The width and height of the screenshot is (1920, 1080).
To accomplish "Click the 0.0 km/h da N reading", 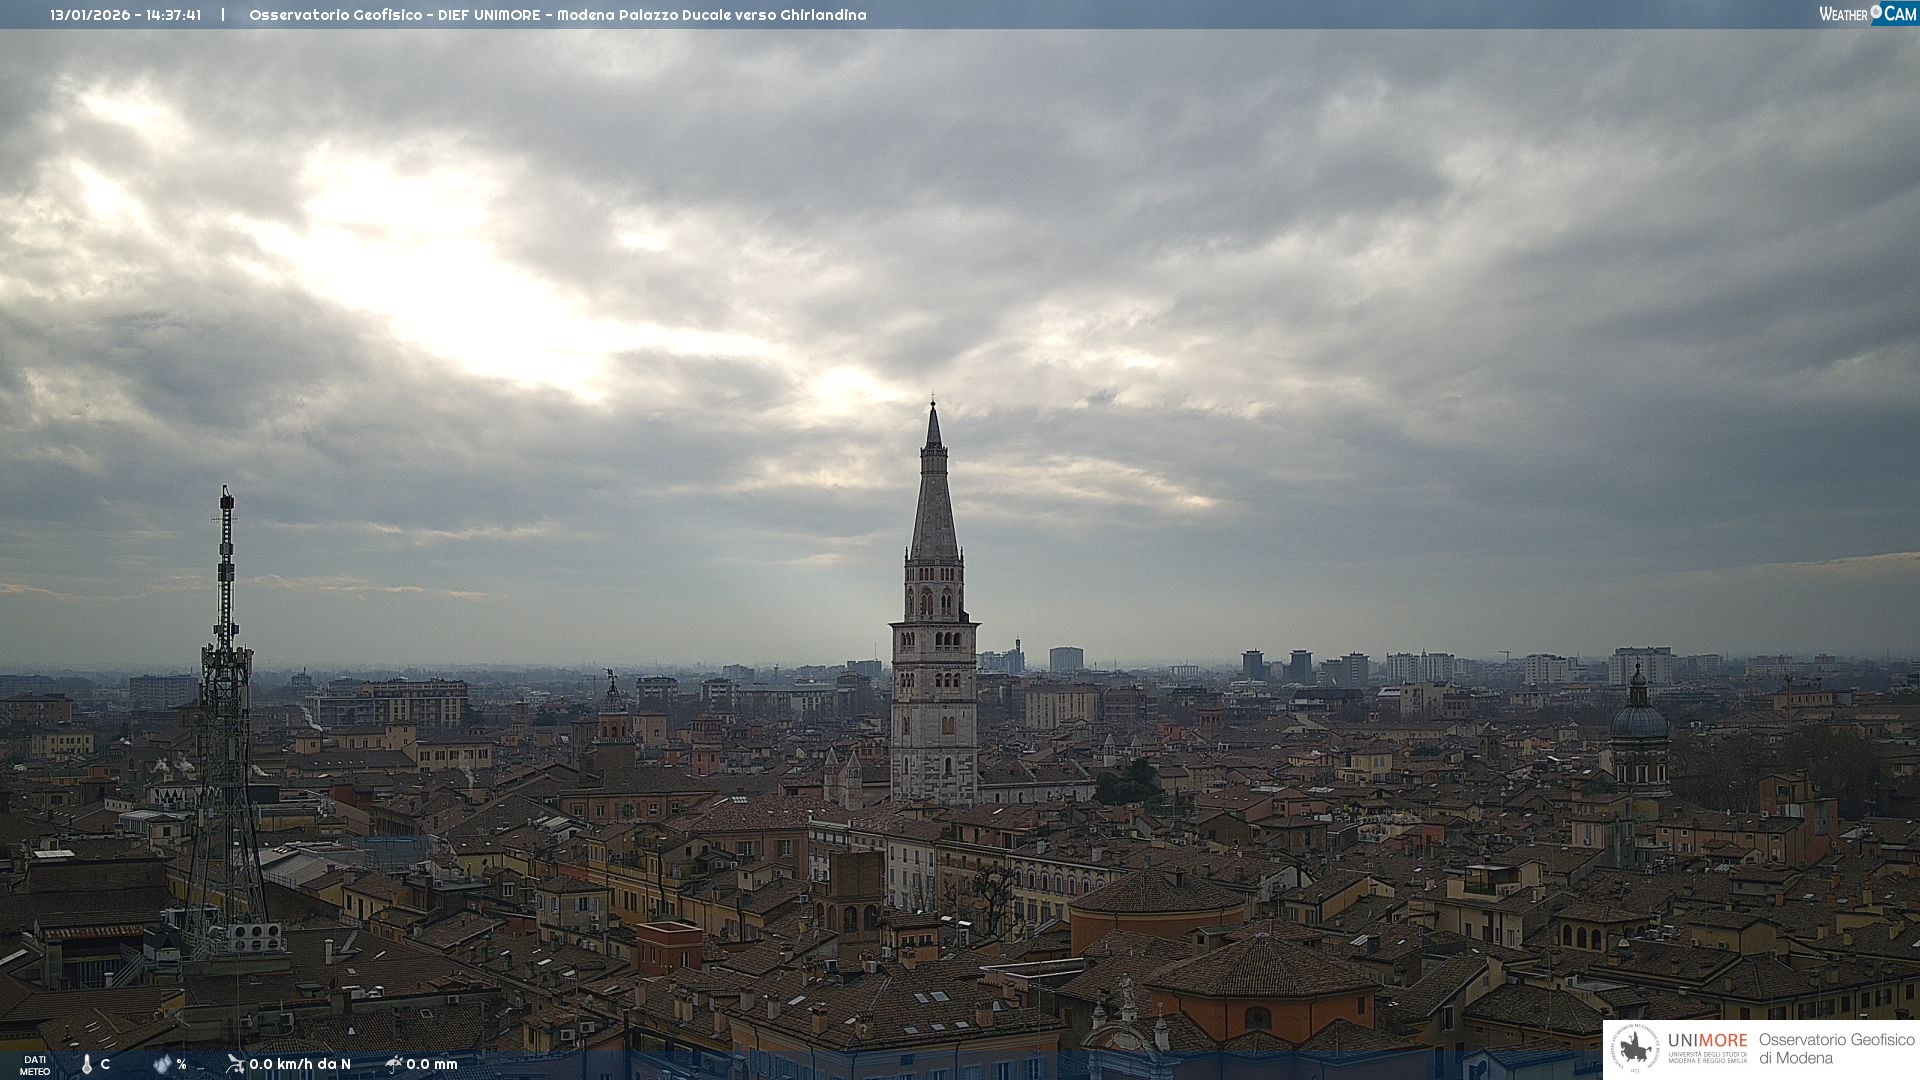I will point(300,1064).
